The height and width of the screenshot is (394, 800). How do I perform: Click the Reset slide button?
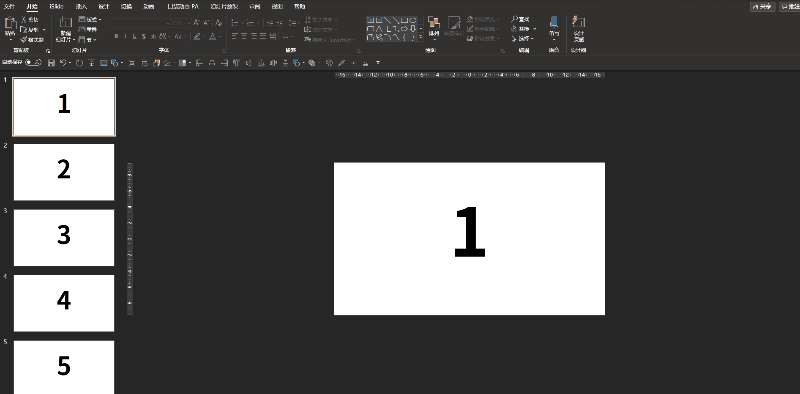click(88, 30)
